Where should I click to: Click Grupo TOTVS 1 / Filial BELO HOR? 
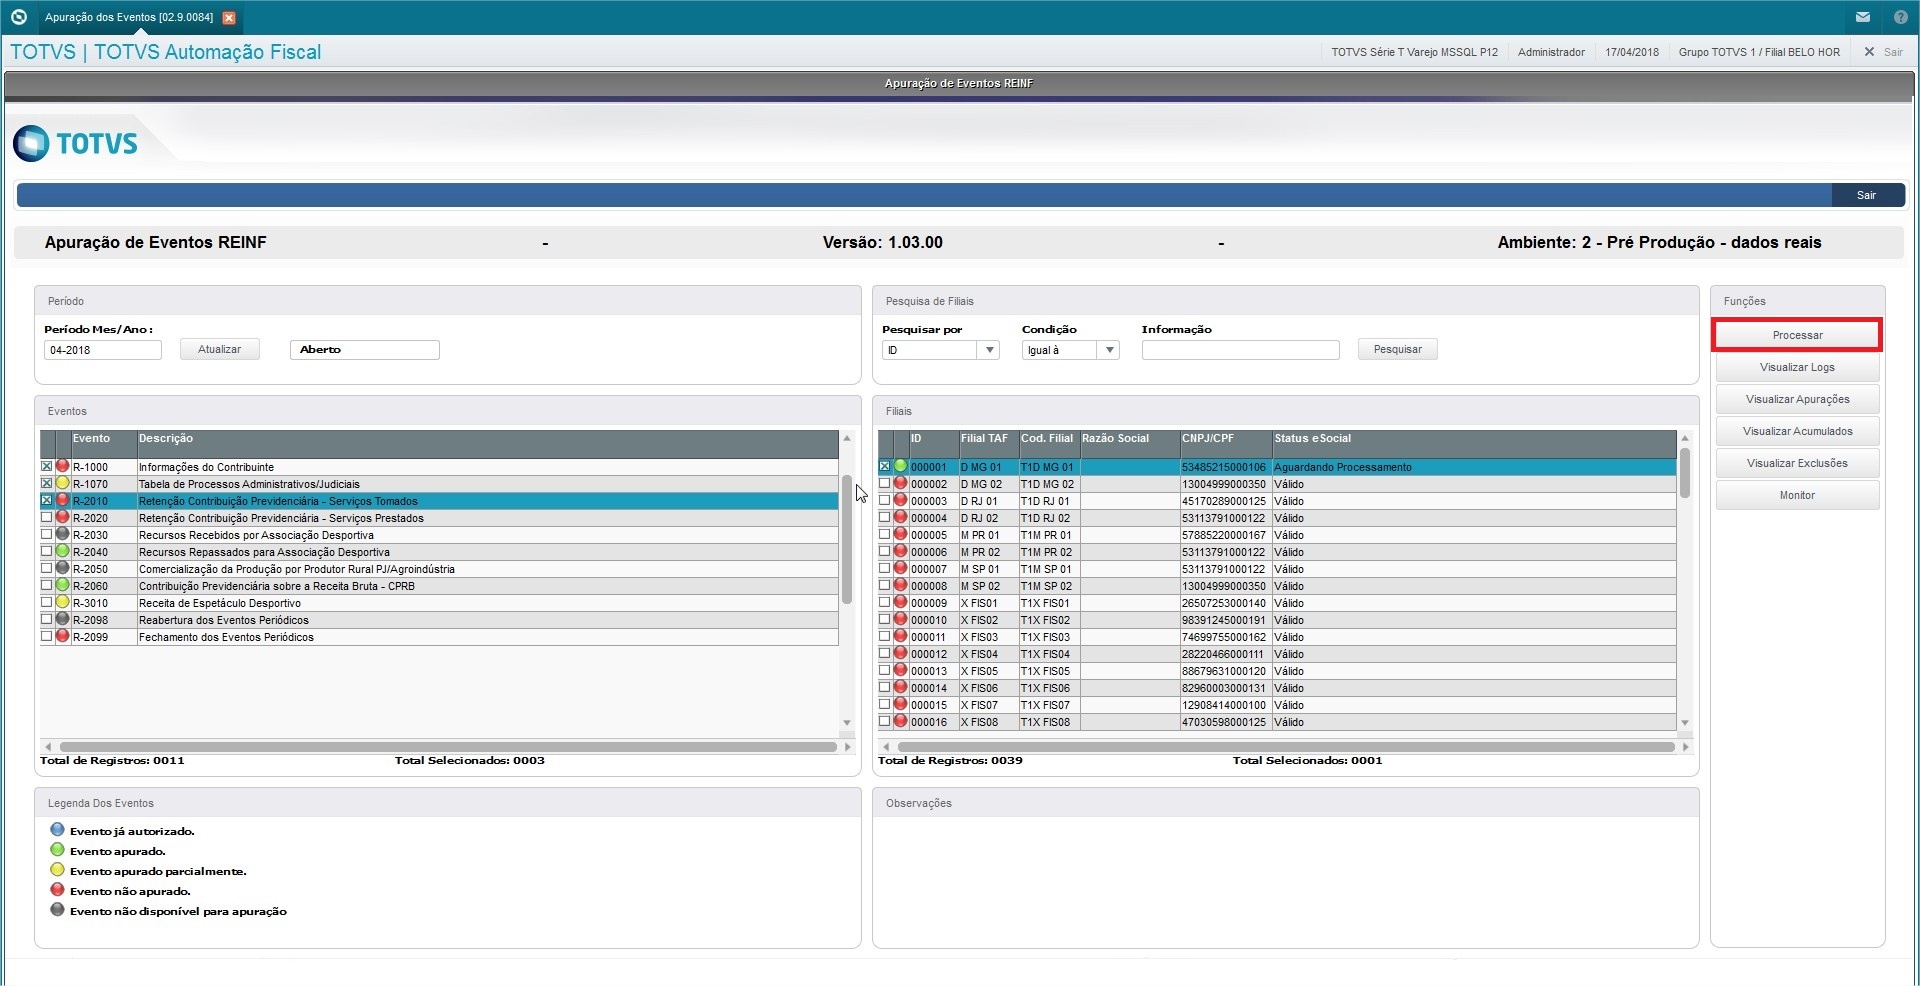(x=1759, y=52)
